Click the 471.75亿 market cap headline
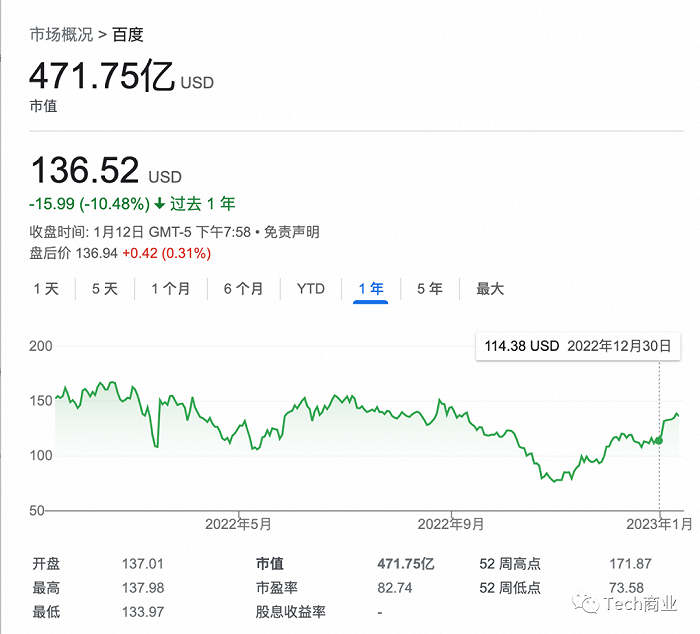This screenshot has width=700, height=634. (101, 75)
